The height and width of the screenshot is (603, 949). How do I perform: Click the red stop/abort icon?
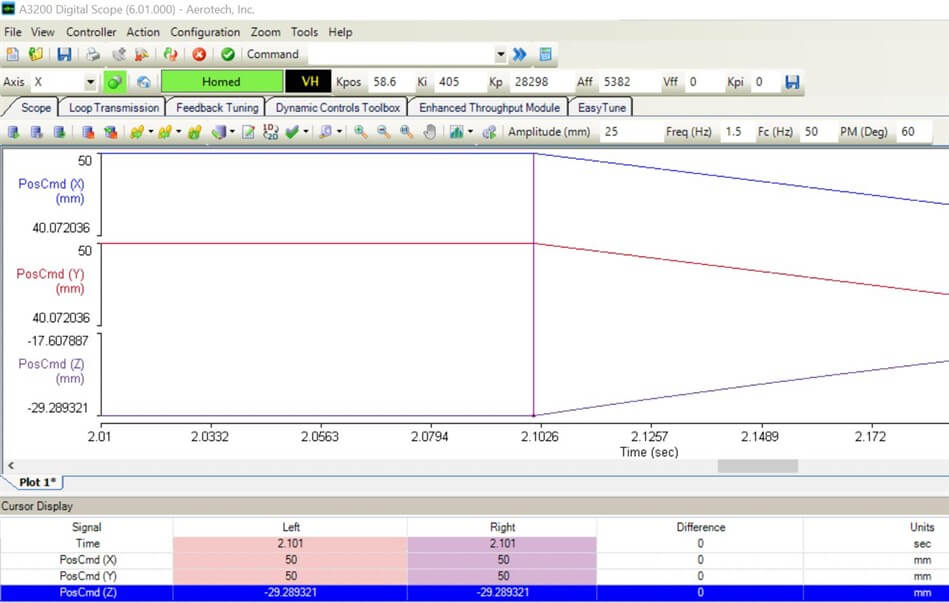coord(199,54)
